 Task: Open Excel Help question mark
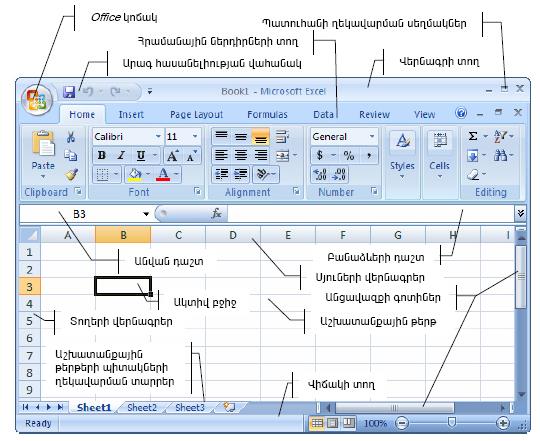(461, 113)
